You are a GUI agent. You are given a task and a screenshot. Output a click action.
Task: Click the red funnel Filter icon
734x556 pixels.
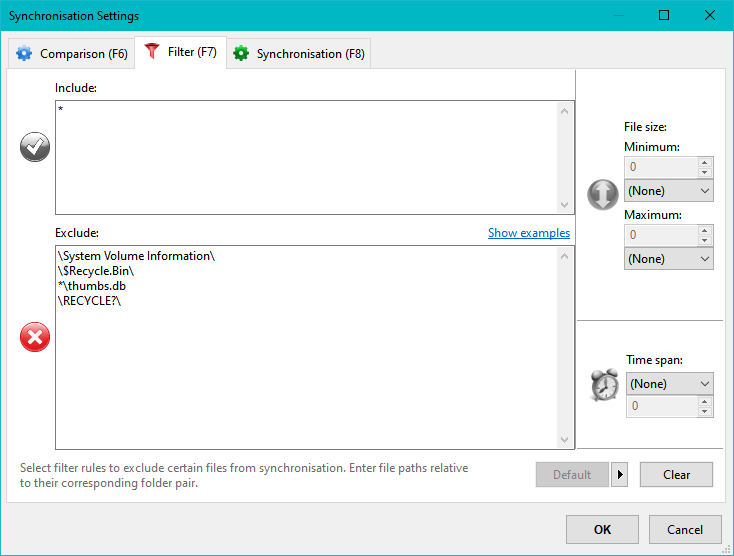tap(152, 51)
